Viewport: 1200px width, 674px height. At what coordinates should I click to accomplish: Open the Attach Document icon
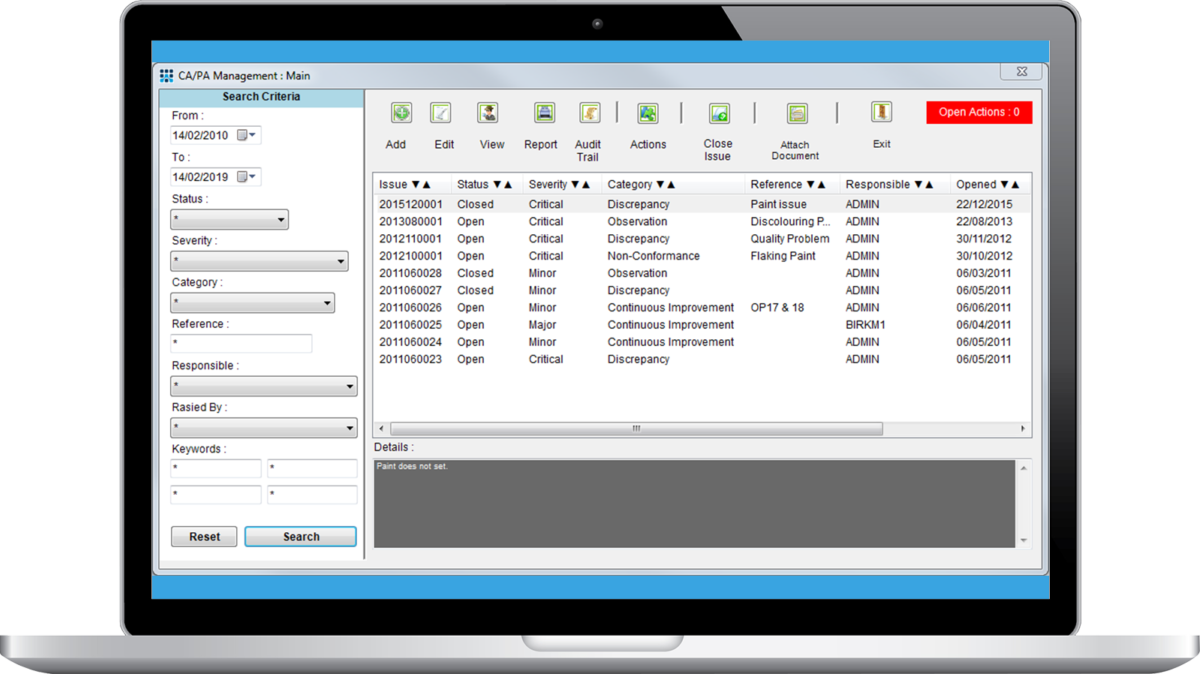797,113
